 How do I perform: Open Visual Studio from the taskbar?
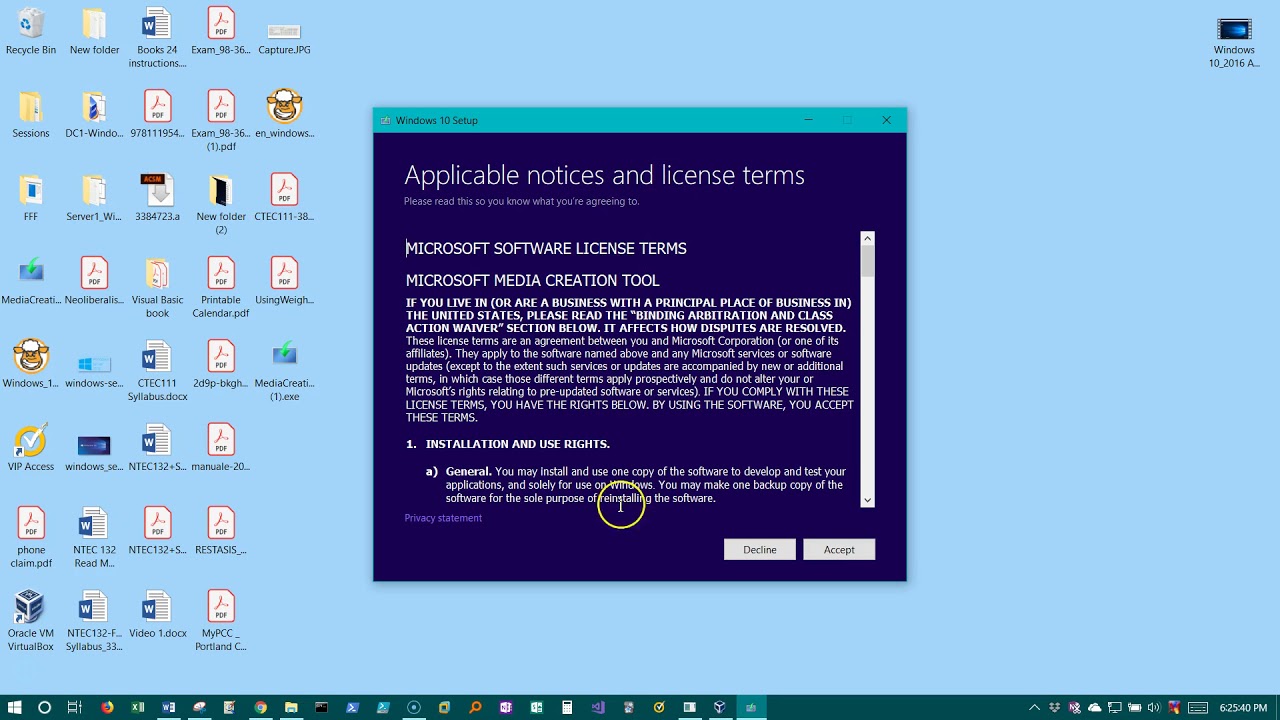click(x=598, y=707)
